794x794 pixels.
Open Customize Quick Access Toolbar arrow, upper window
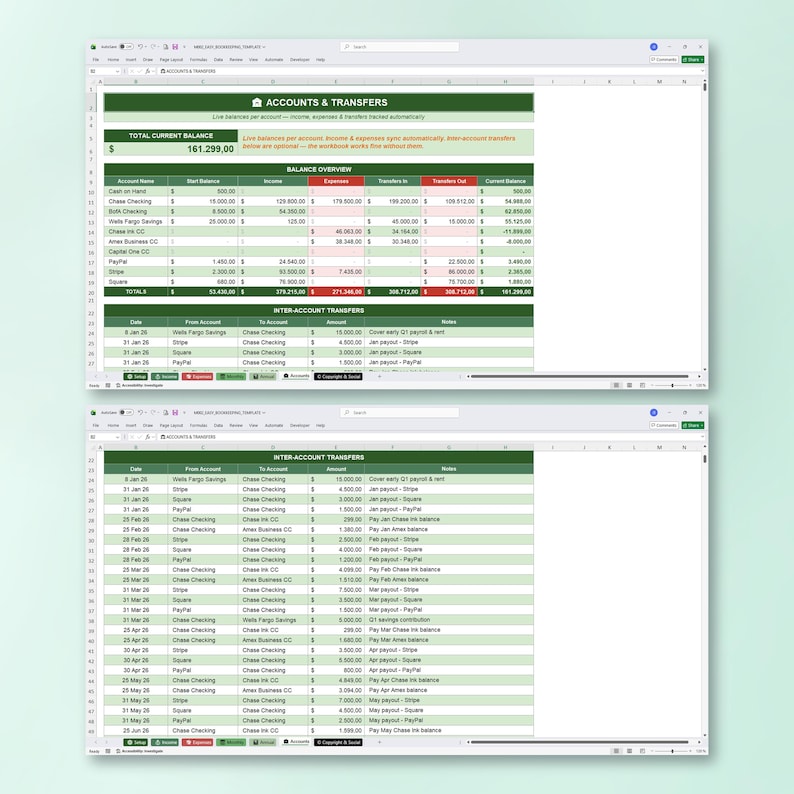pos(184,47)
